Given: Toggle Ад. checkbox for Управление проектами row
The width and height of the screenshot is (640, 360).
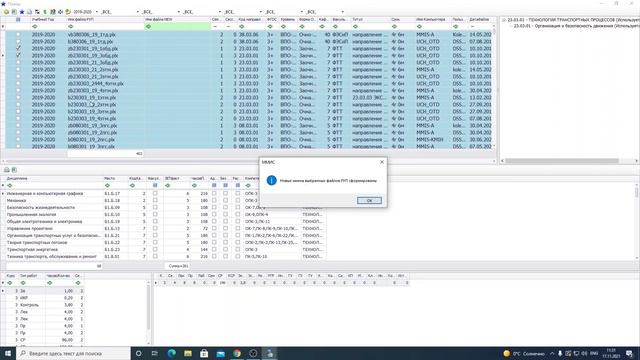Looking at the screenshot, I should click(214, 229).
